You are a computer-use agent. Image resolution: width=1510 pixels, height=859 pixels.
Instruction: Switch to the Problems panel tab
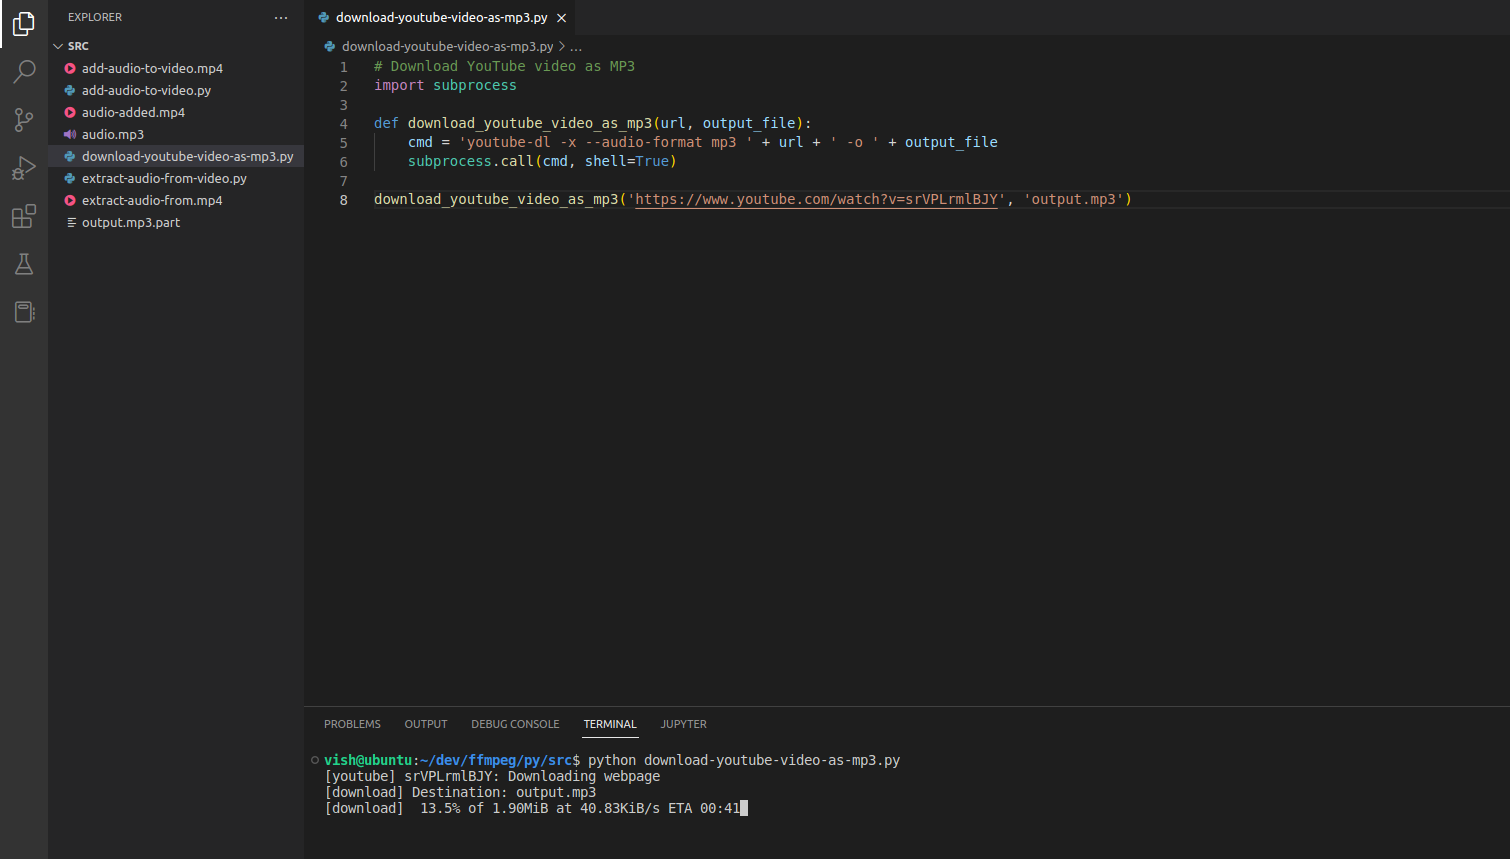[352, 724]
